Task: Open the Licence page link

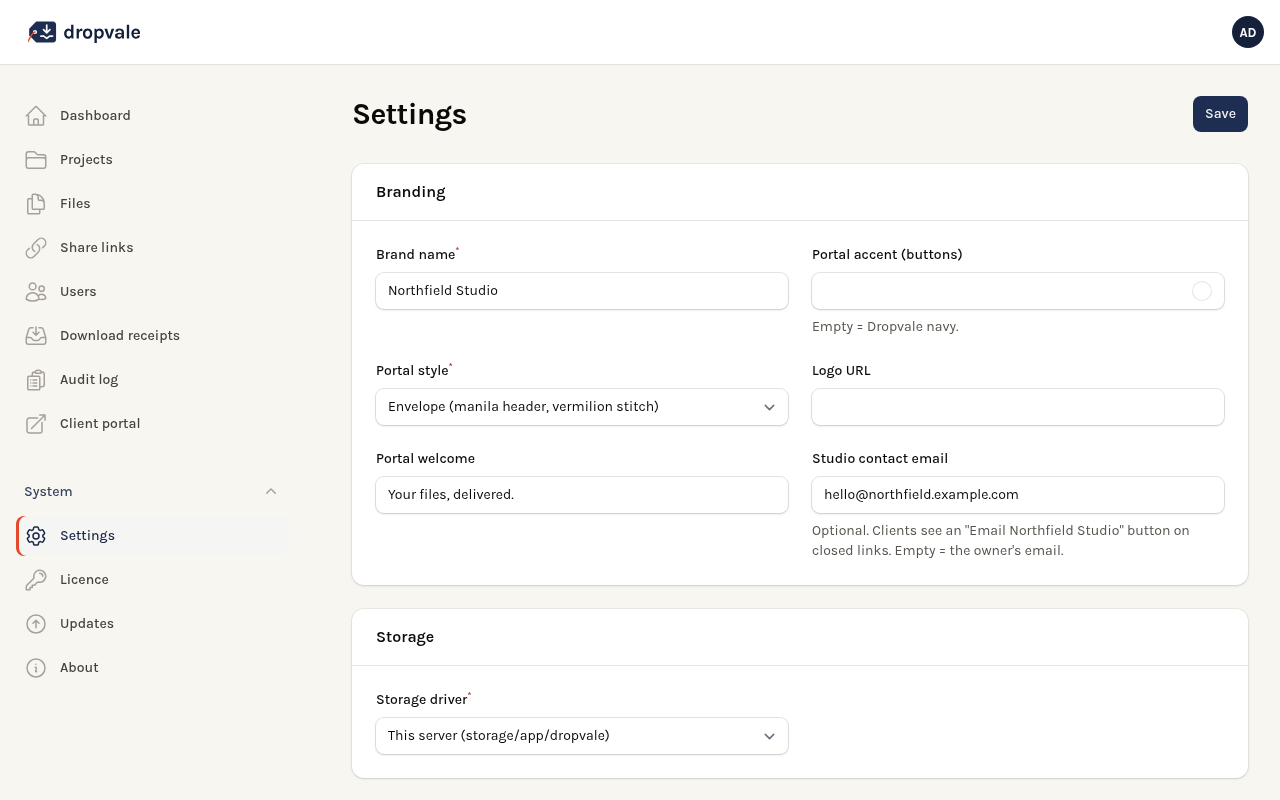Action: 152,580
